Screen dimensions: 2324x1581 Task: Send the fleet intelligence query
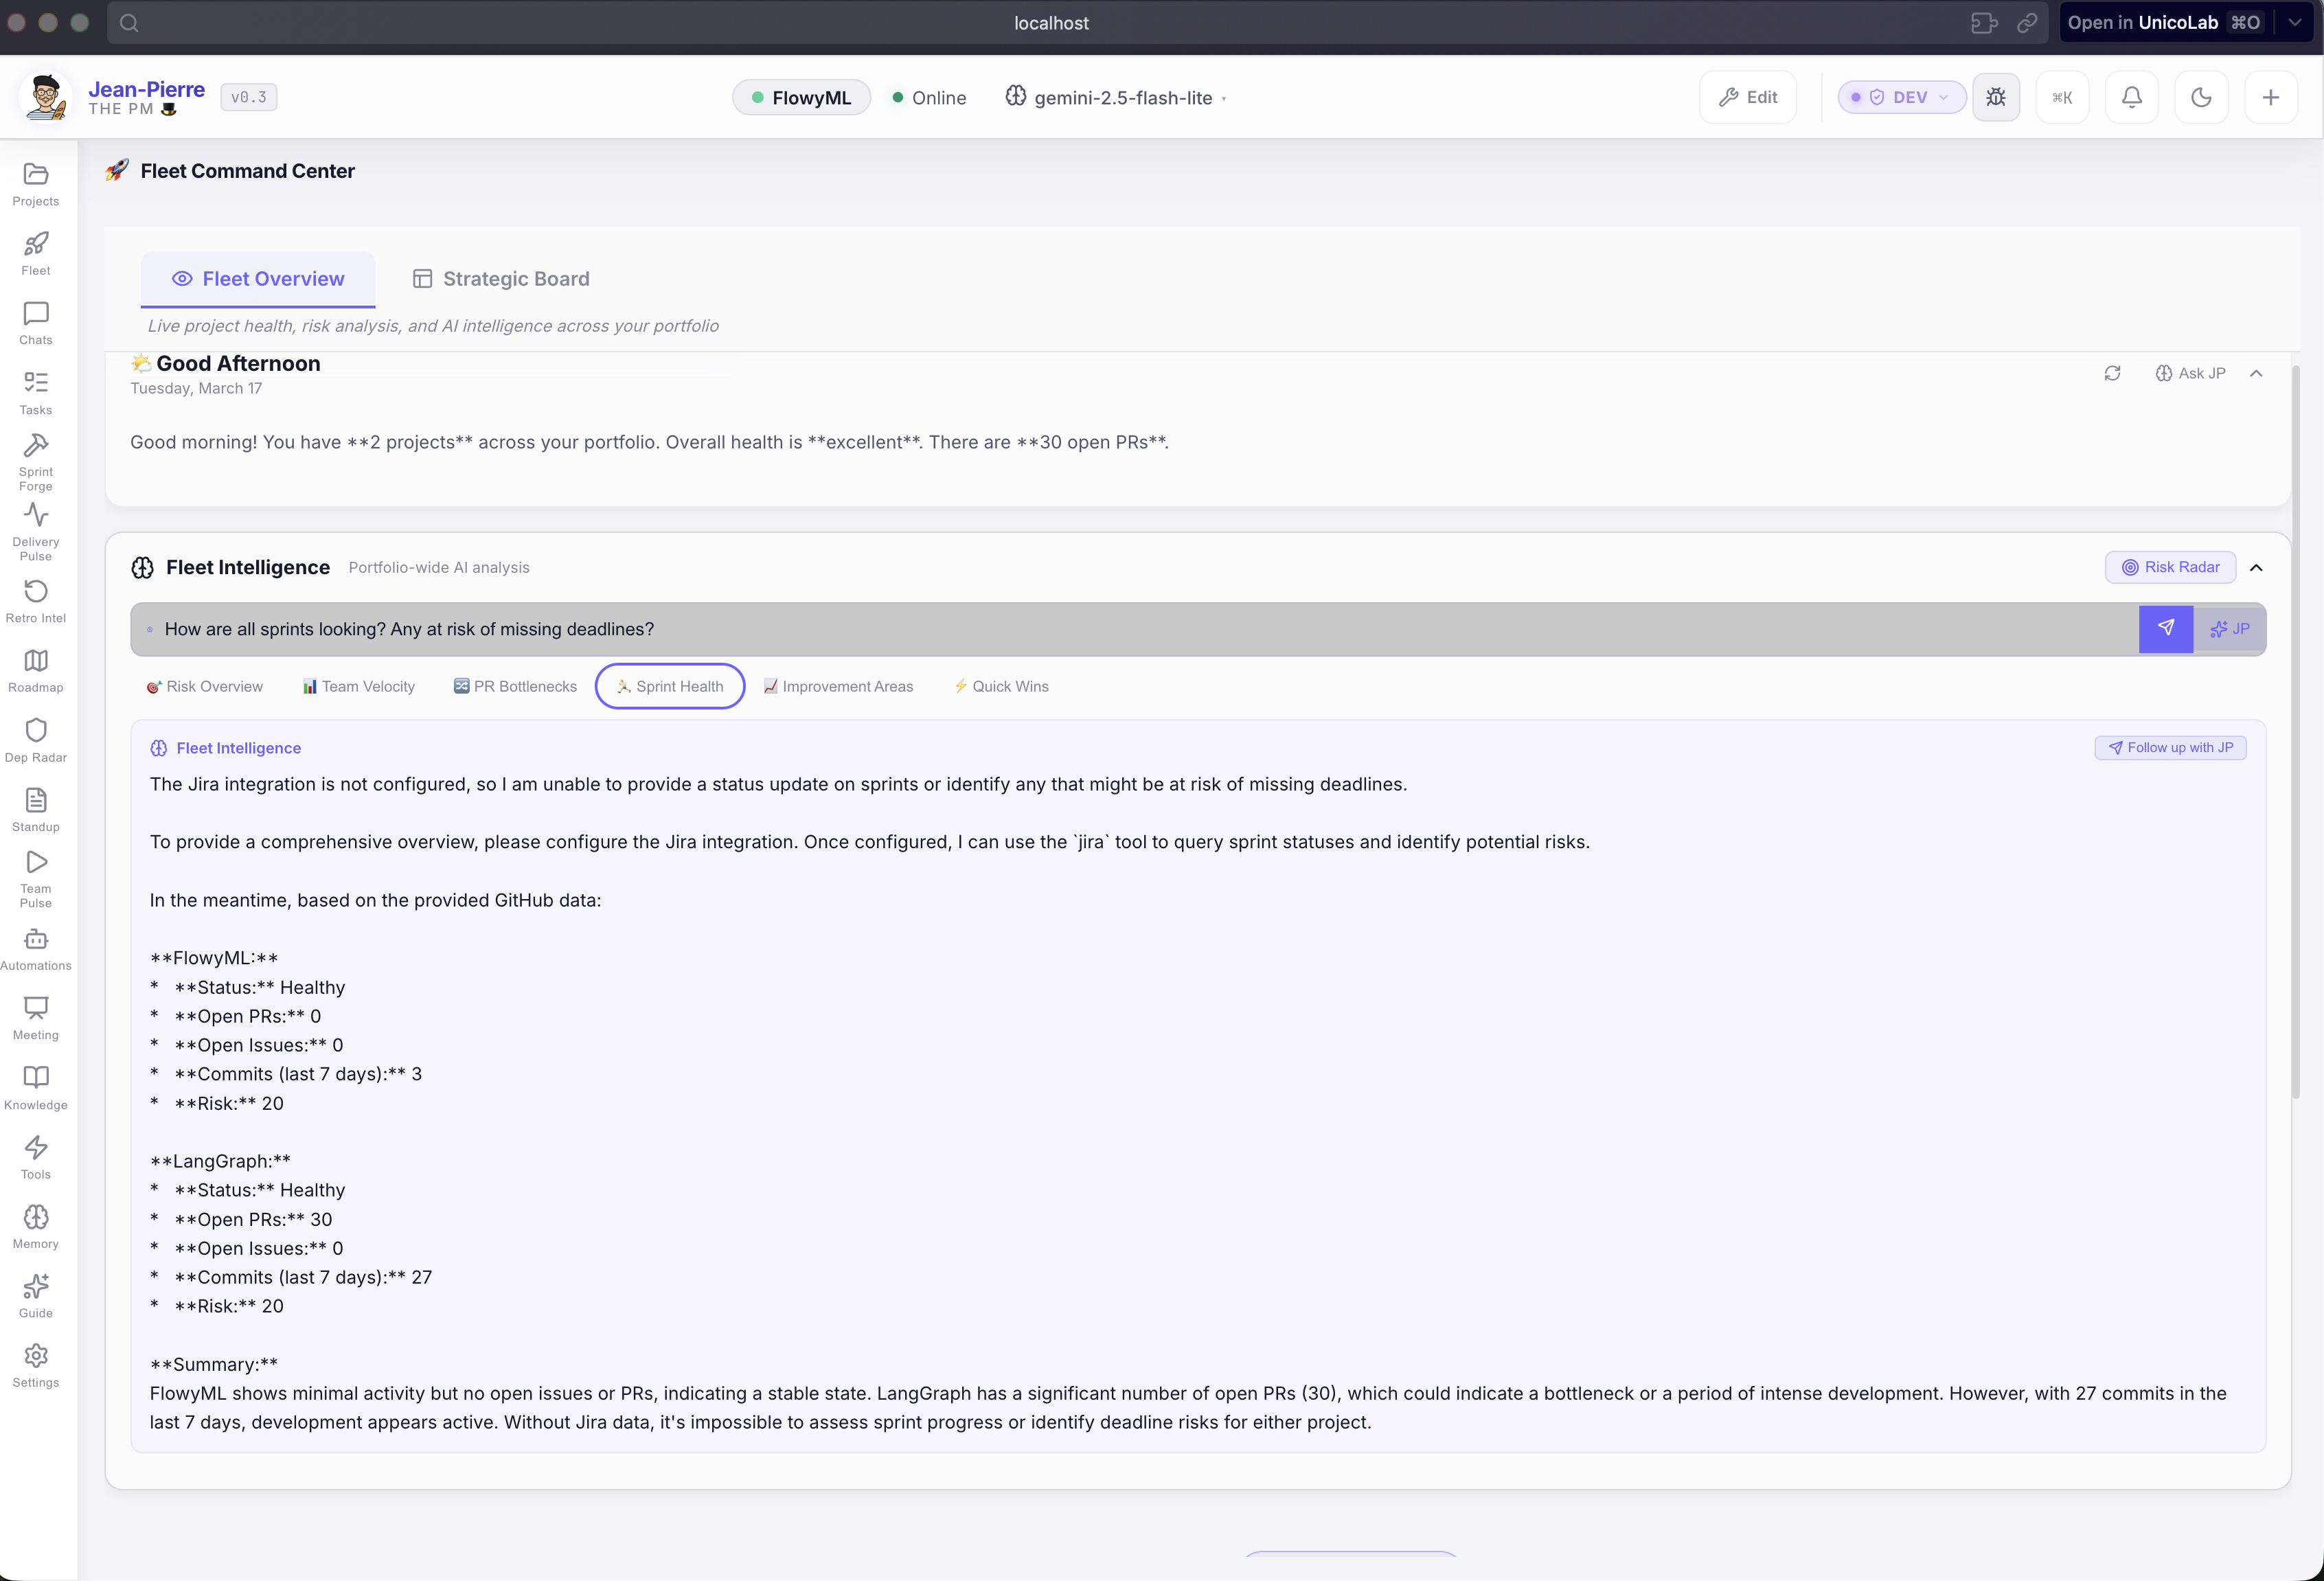2165,628
